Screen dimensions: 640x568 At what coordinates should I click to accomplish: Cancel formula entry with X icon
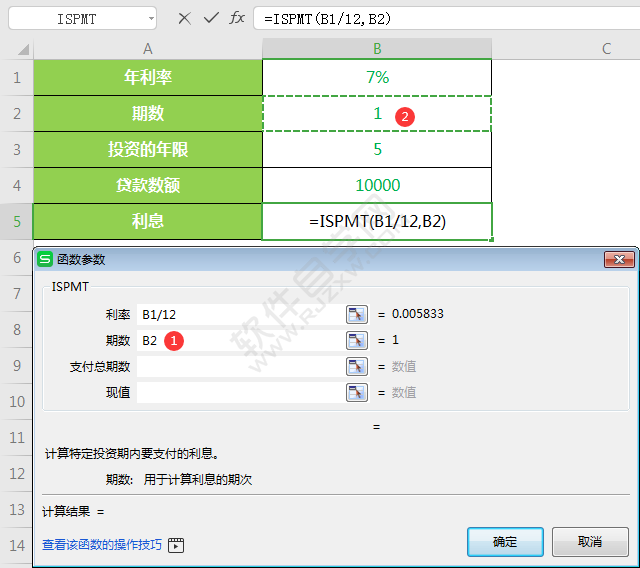(x=184, y=18)
